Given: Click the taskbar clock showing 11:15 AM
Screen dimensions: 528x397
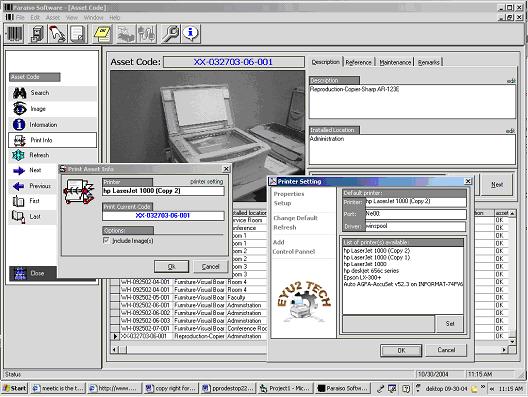Looking at the screenshot, I should tap(510, 389).
